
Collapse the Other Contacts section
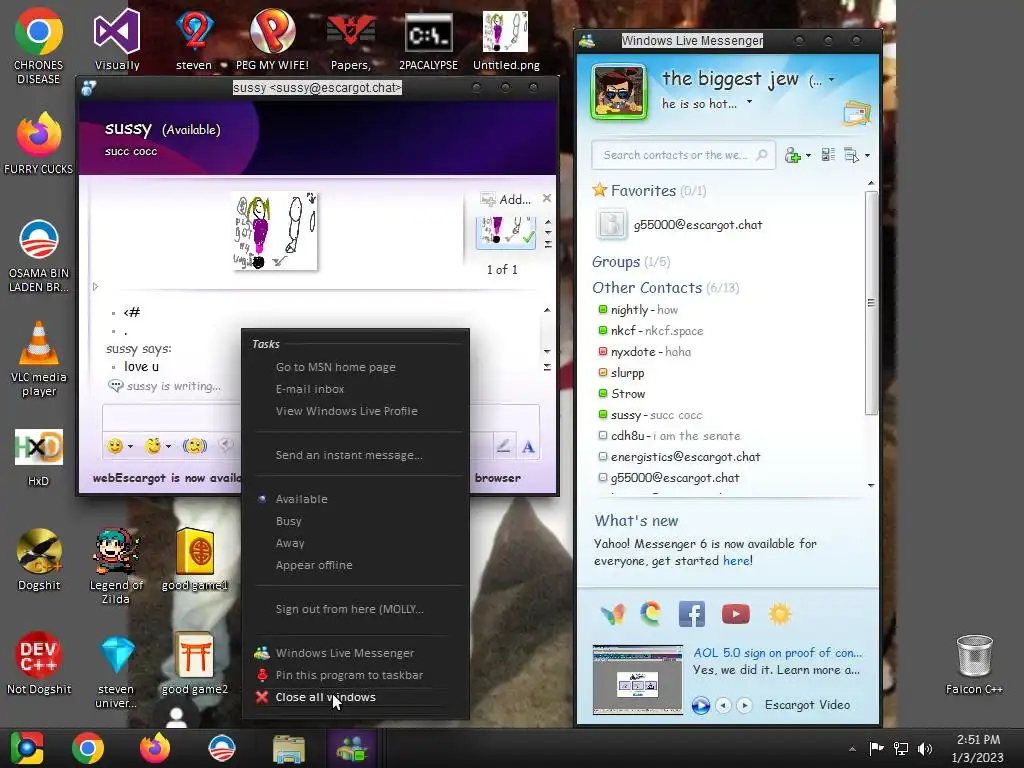(x=647, y=288)
